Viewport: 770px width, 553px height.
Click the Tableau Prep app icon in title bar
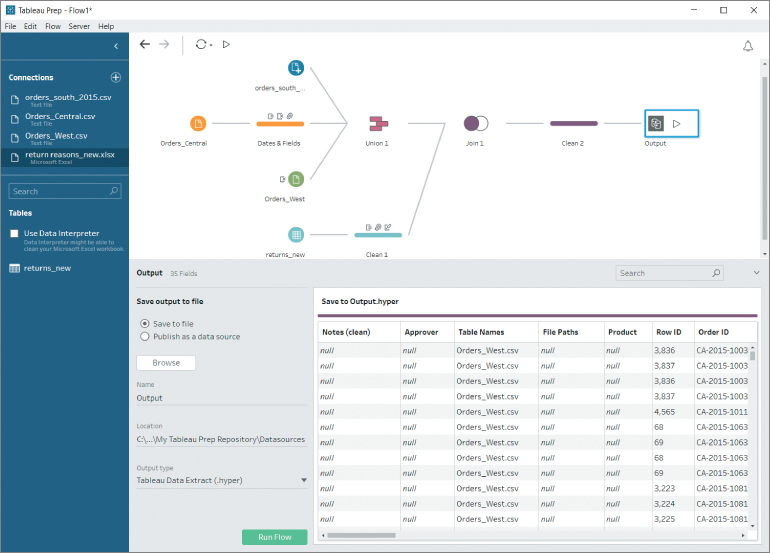pos(10,10)
